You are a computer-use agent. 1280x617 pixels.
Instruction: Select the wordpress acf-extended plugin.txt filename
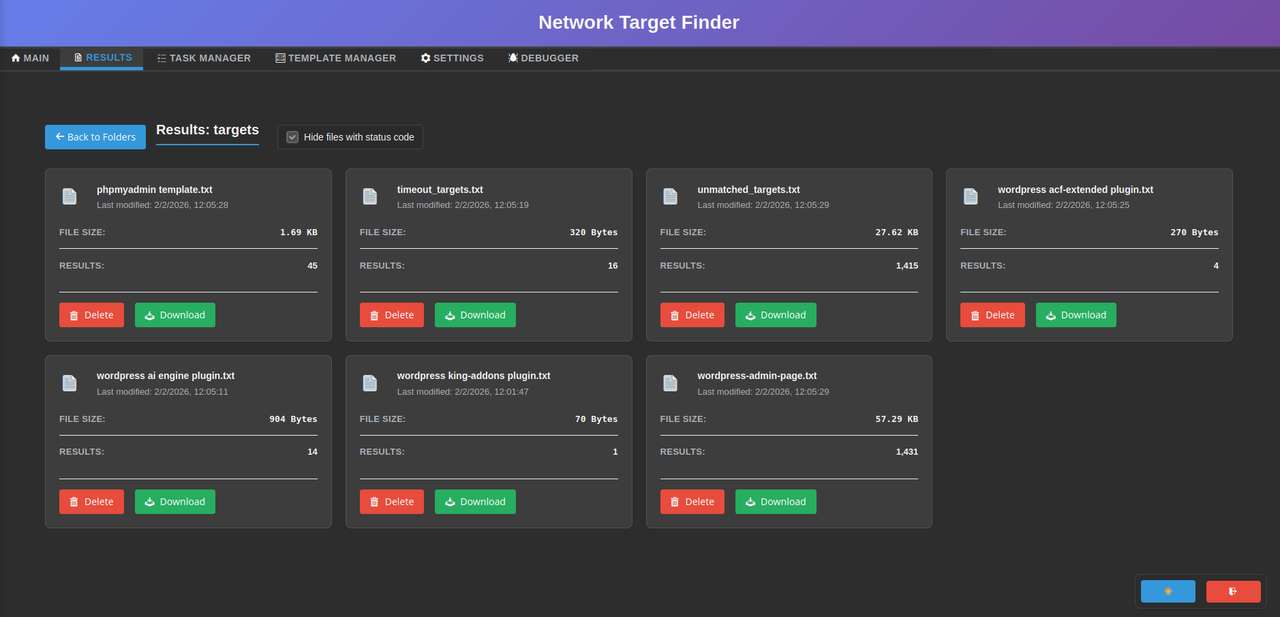tap(1076, 189)
